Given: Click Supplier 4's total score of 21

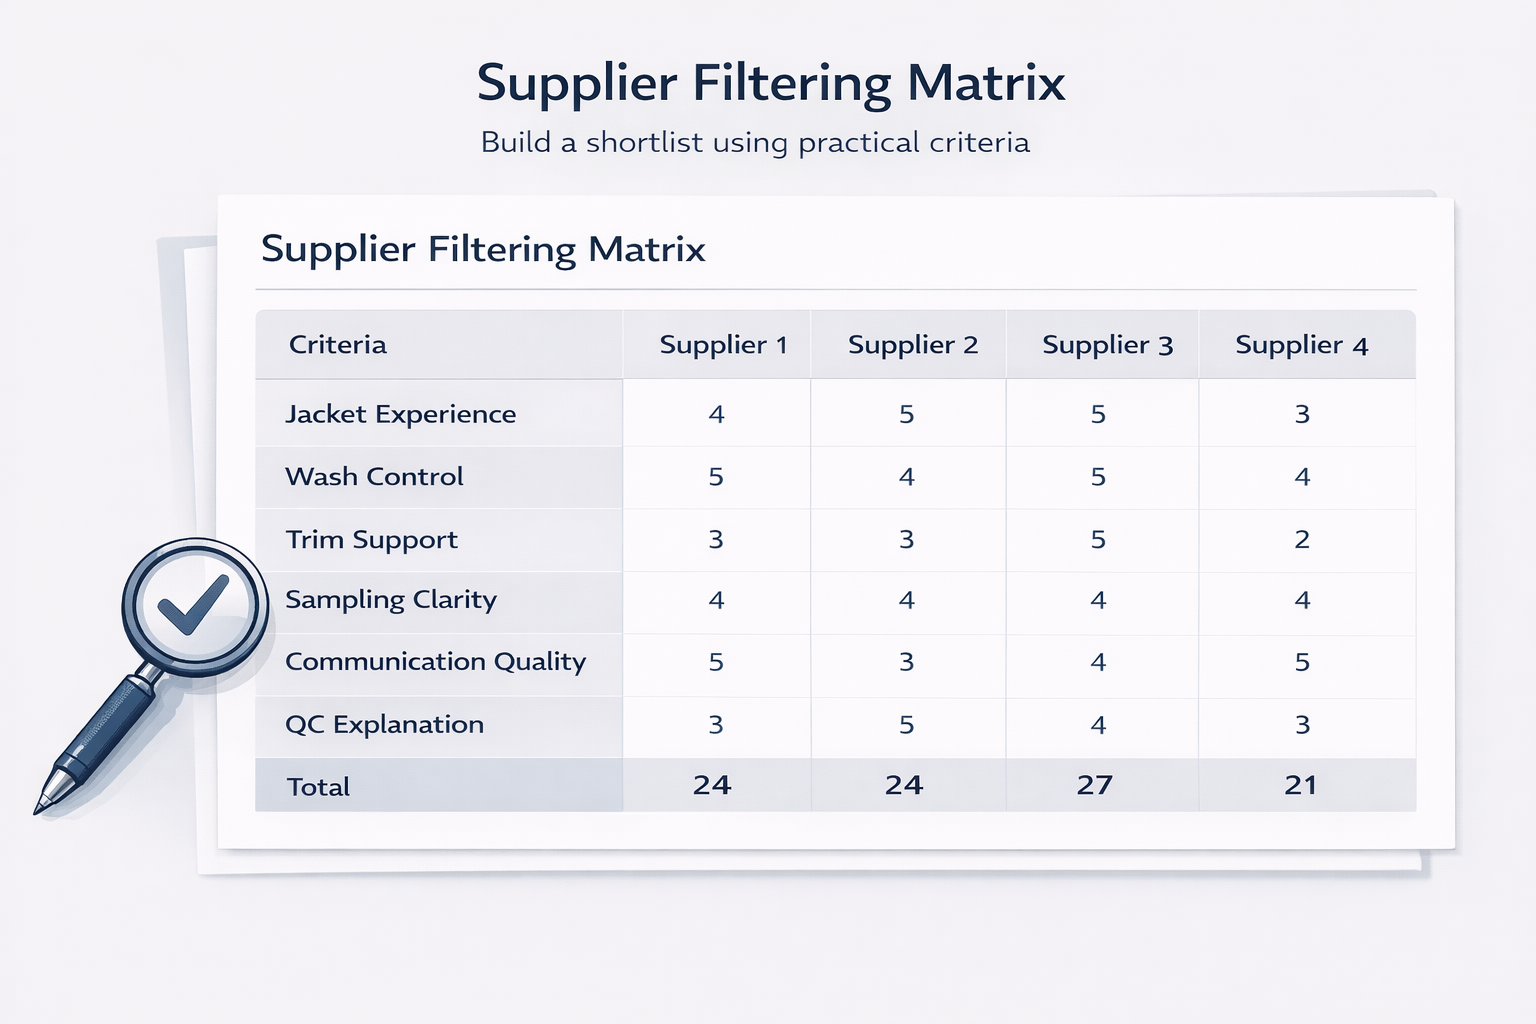Looking at the screenshot, I should [1301, 785].
